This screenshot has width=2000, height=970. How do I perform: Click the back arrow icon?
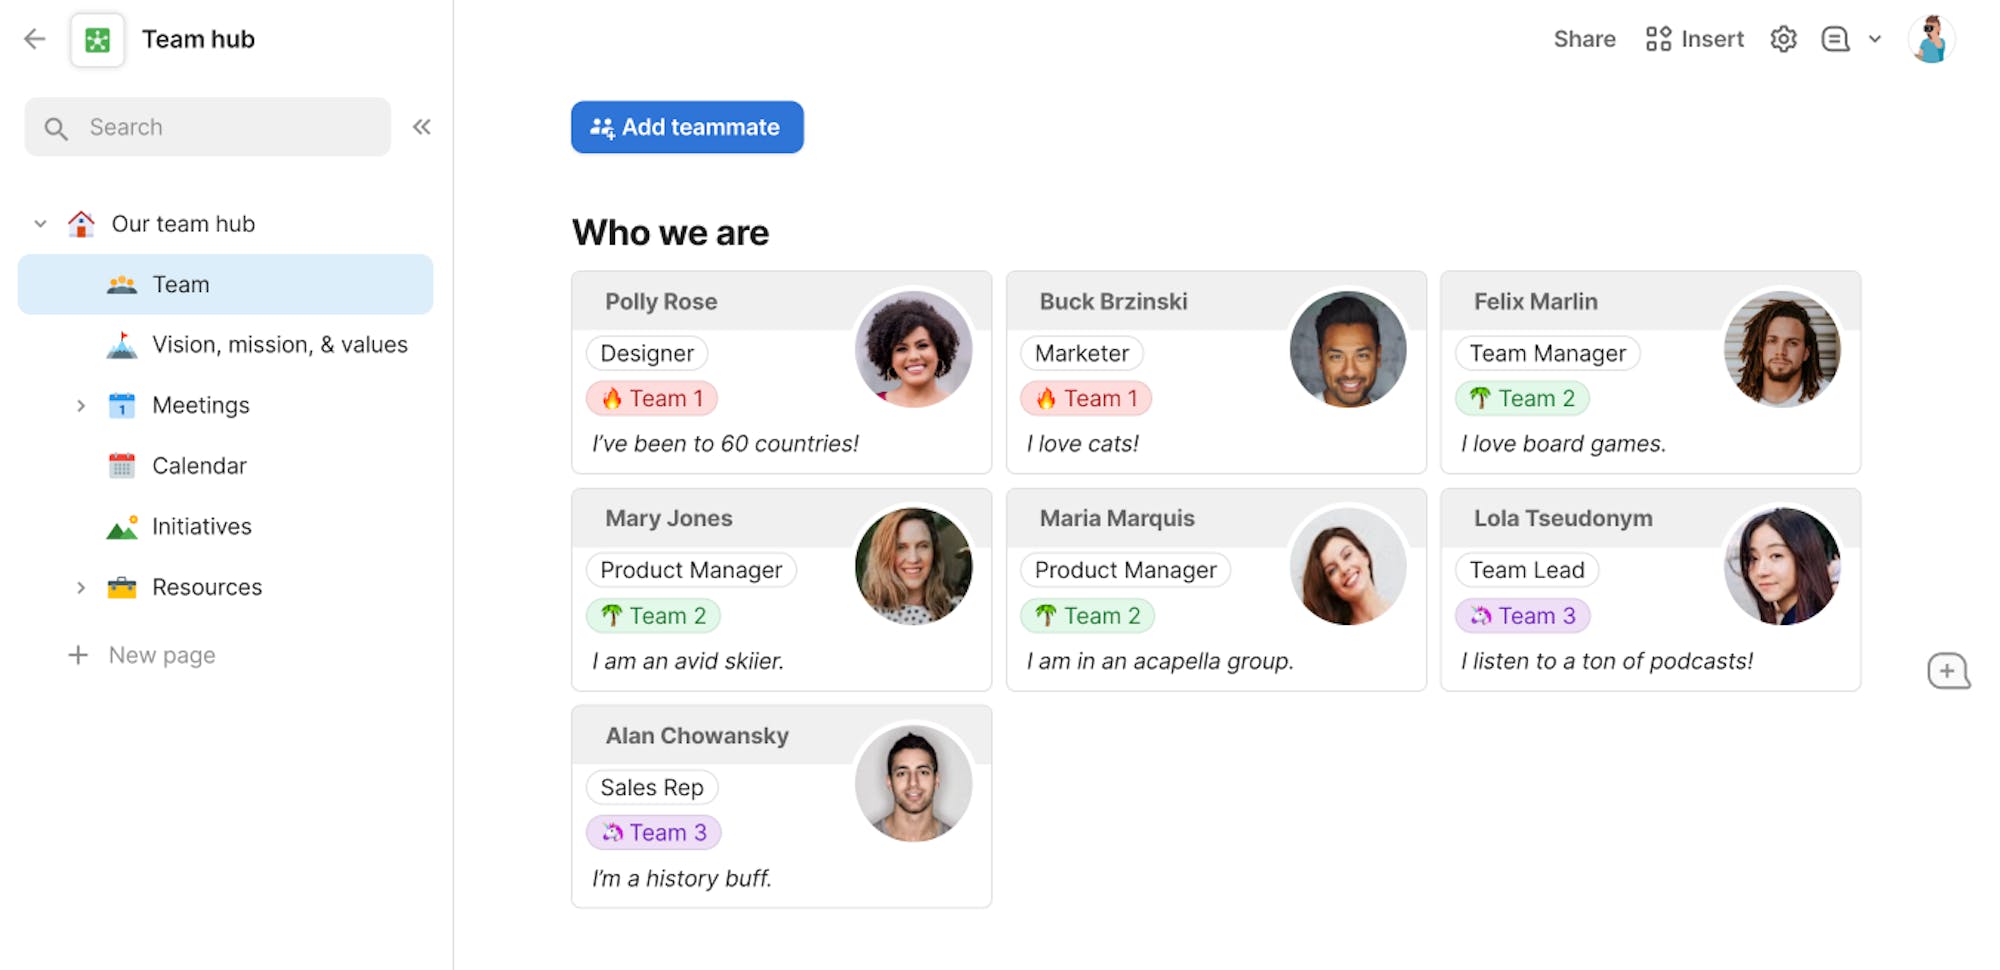(35, 39)
